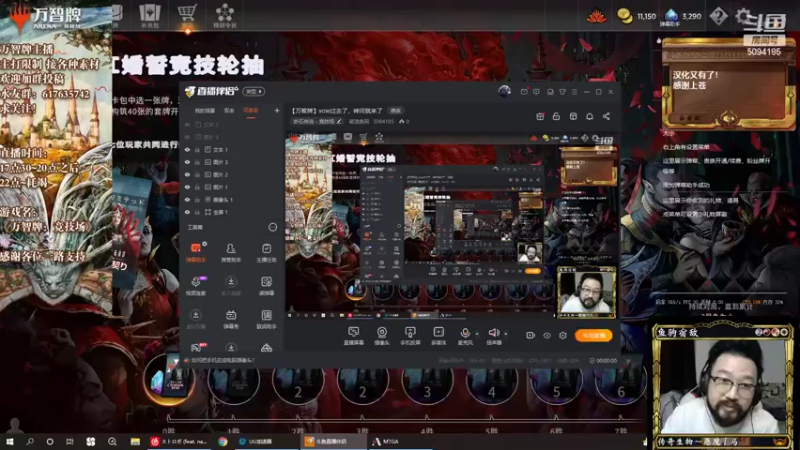Image resolution: width=800 pixels, height=450 pixels.
Task: Open the 主播任务 tool
Action: [x=266, y=253]
